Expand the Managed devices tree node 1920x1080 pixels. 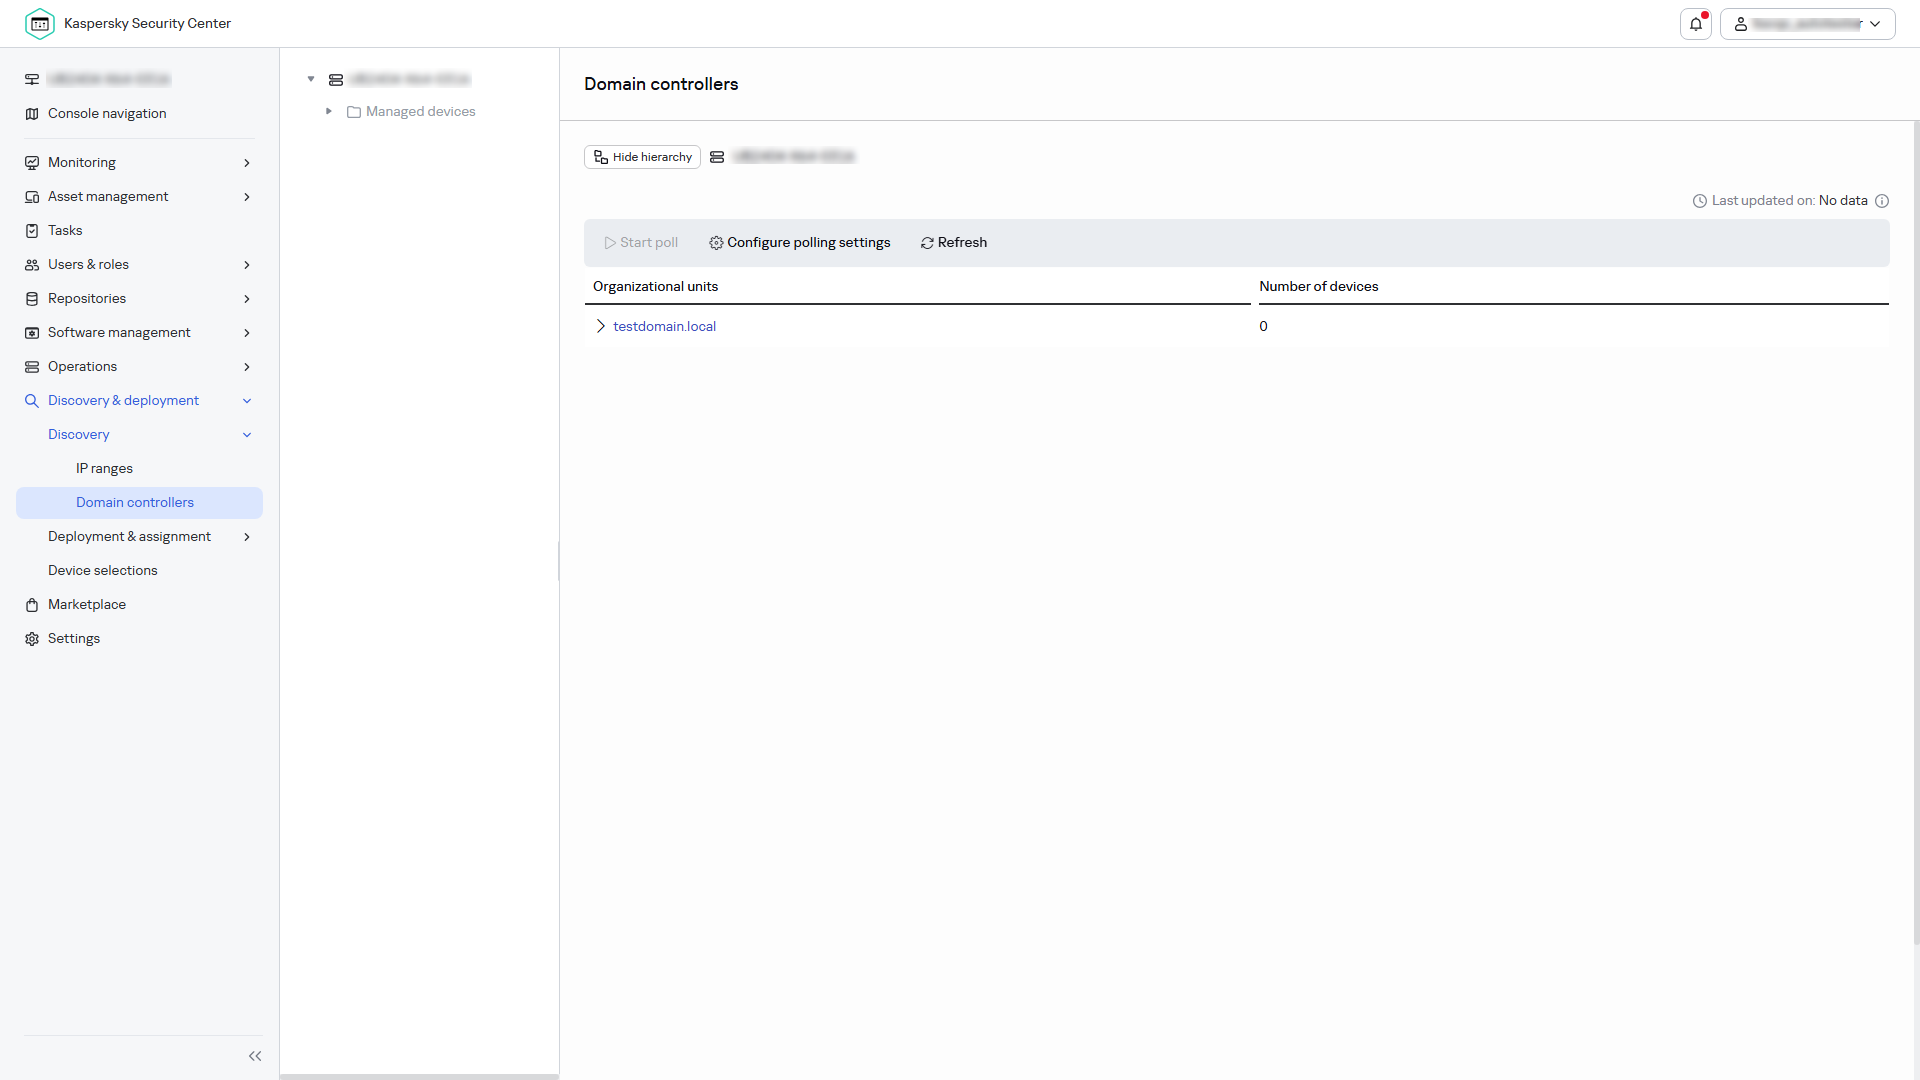pyautogui.click(x=328, y=112)
